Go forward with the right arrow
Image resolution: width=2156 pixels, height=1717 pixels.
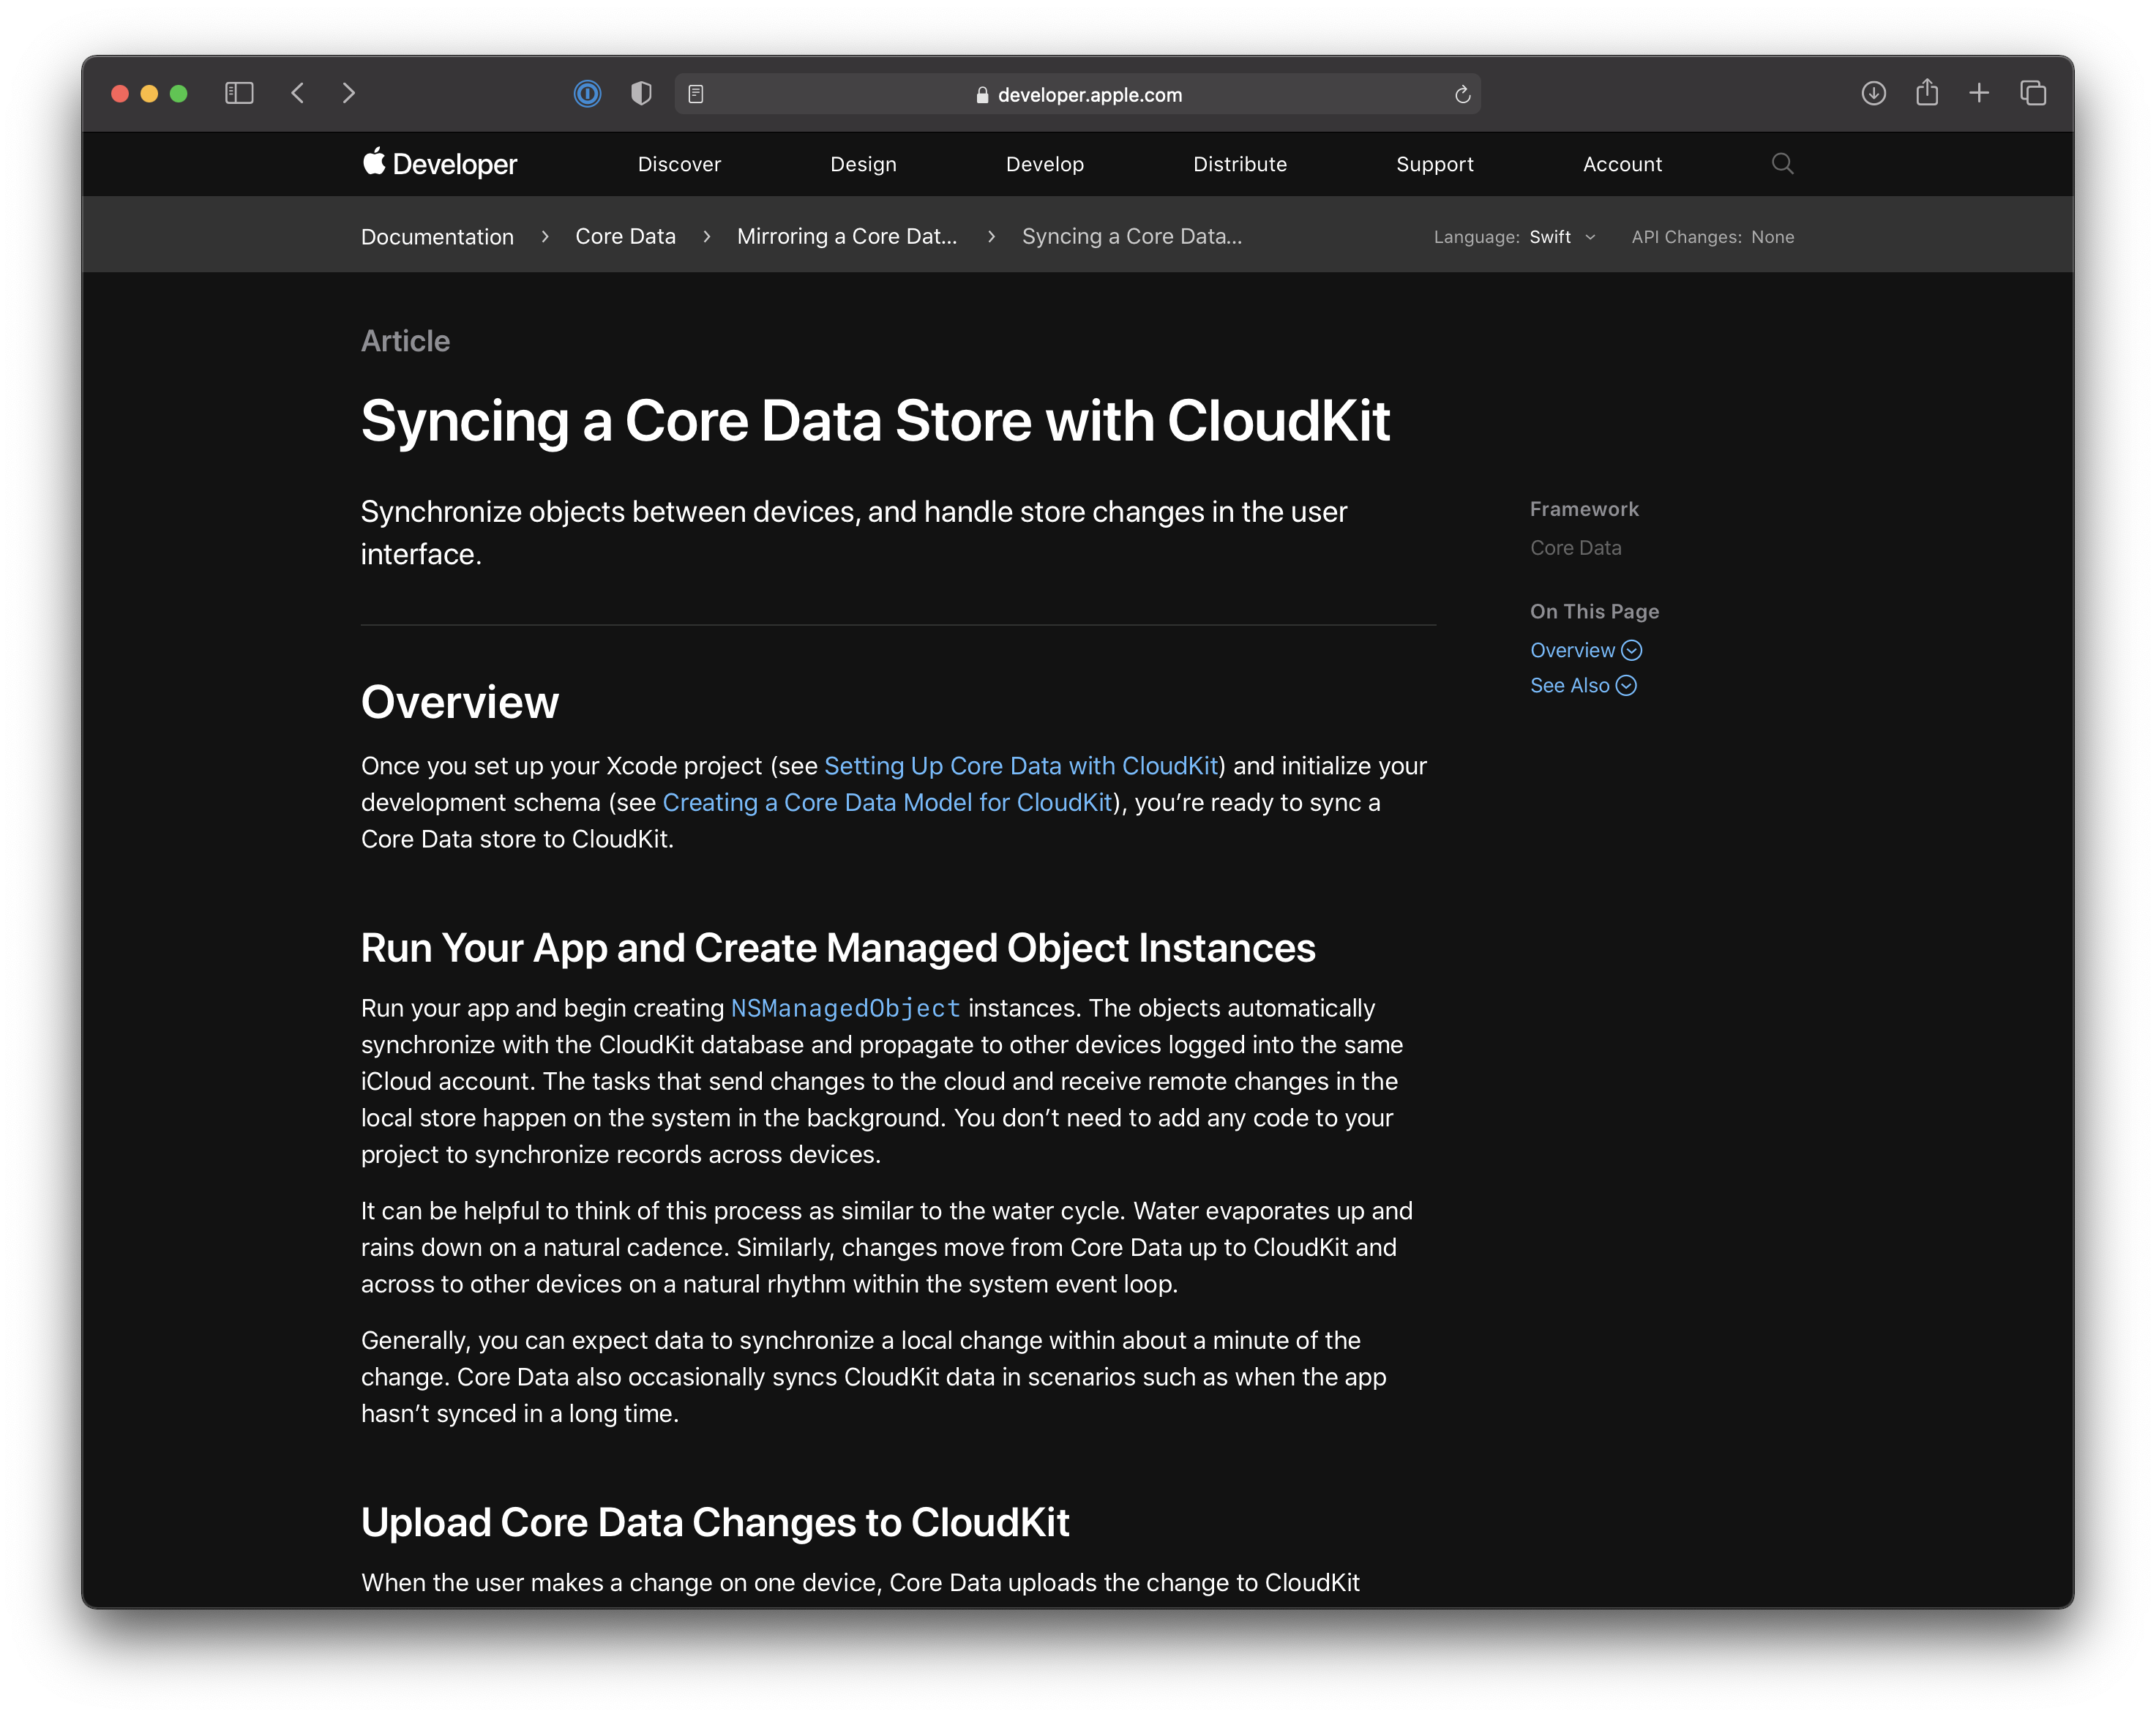tap(348, 93)
